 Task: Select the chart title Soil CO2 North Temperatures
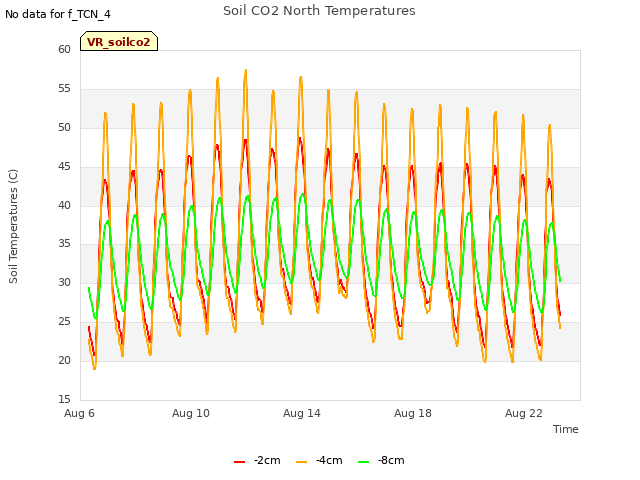[319, 11]
